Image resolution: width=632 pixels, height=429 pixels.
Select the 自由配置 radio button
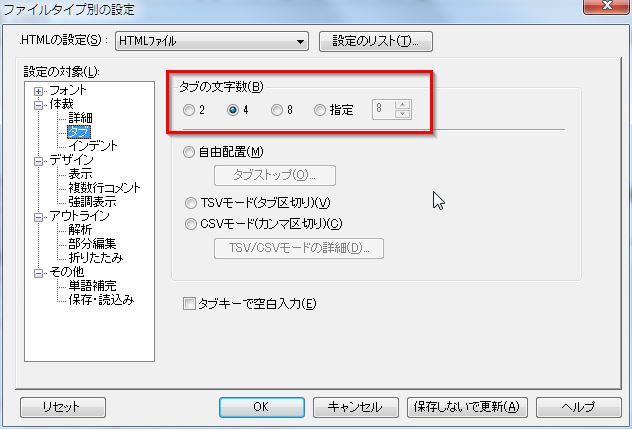pyautogui.click(x=190, y=152)
